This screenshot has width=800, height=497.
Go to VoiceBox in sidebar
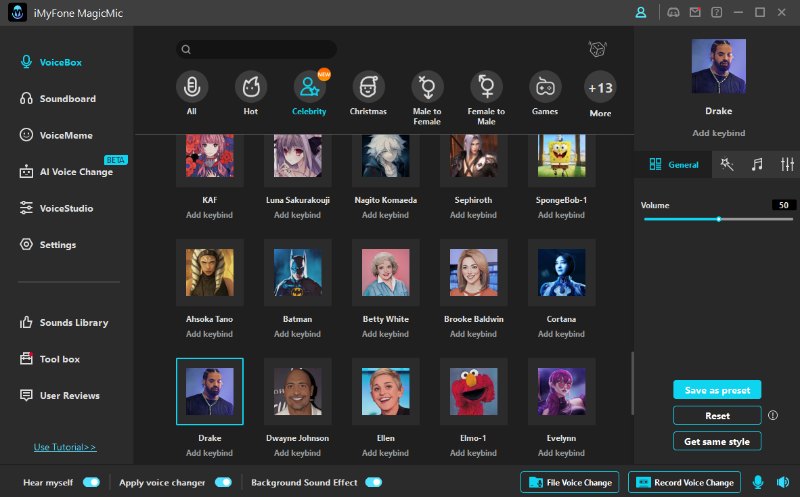pos(51,62)
